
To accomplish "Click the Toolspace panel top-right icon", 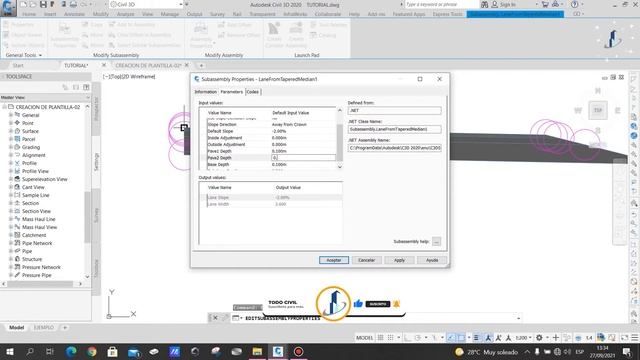I will [x=86, y=87].
